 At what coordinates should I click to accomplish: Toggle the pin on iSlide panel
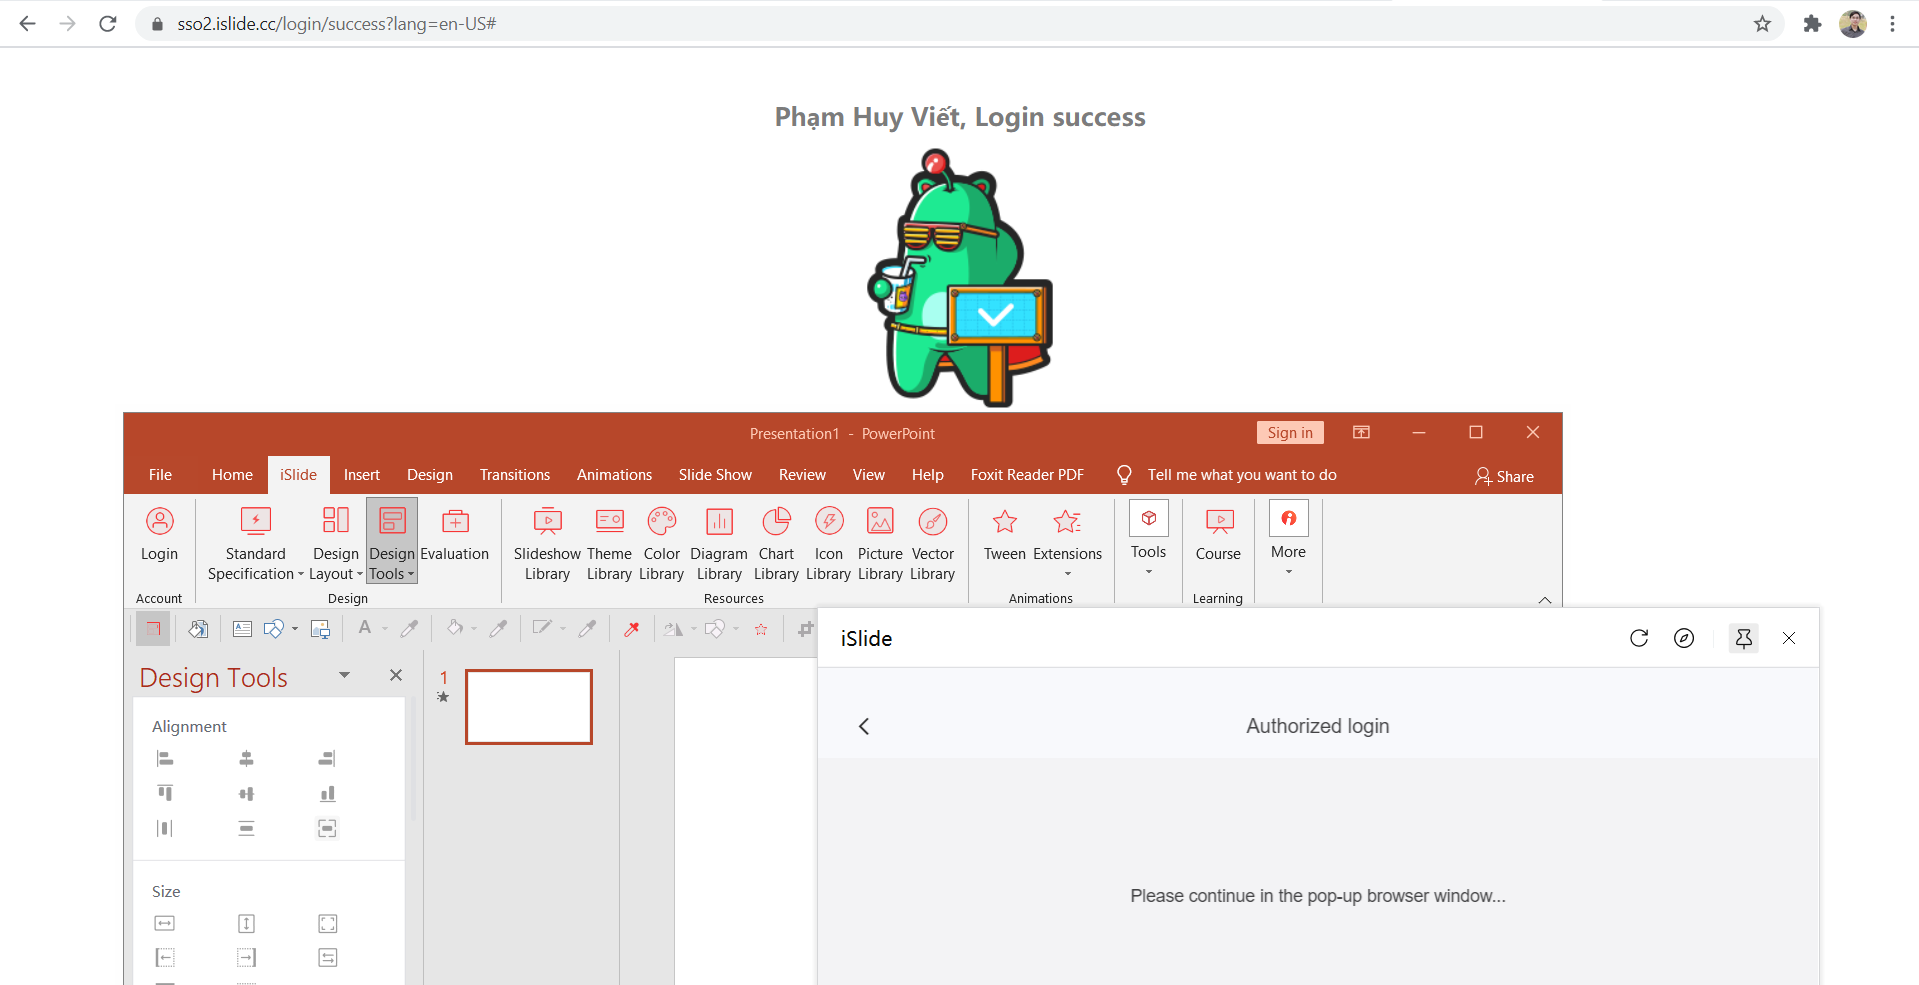1744,638
